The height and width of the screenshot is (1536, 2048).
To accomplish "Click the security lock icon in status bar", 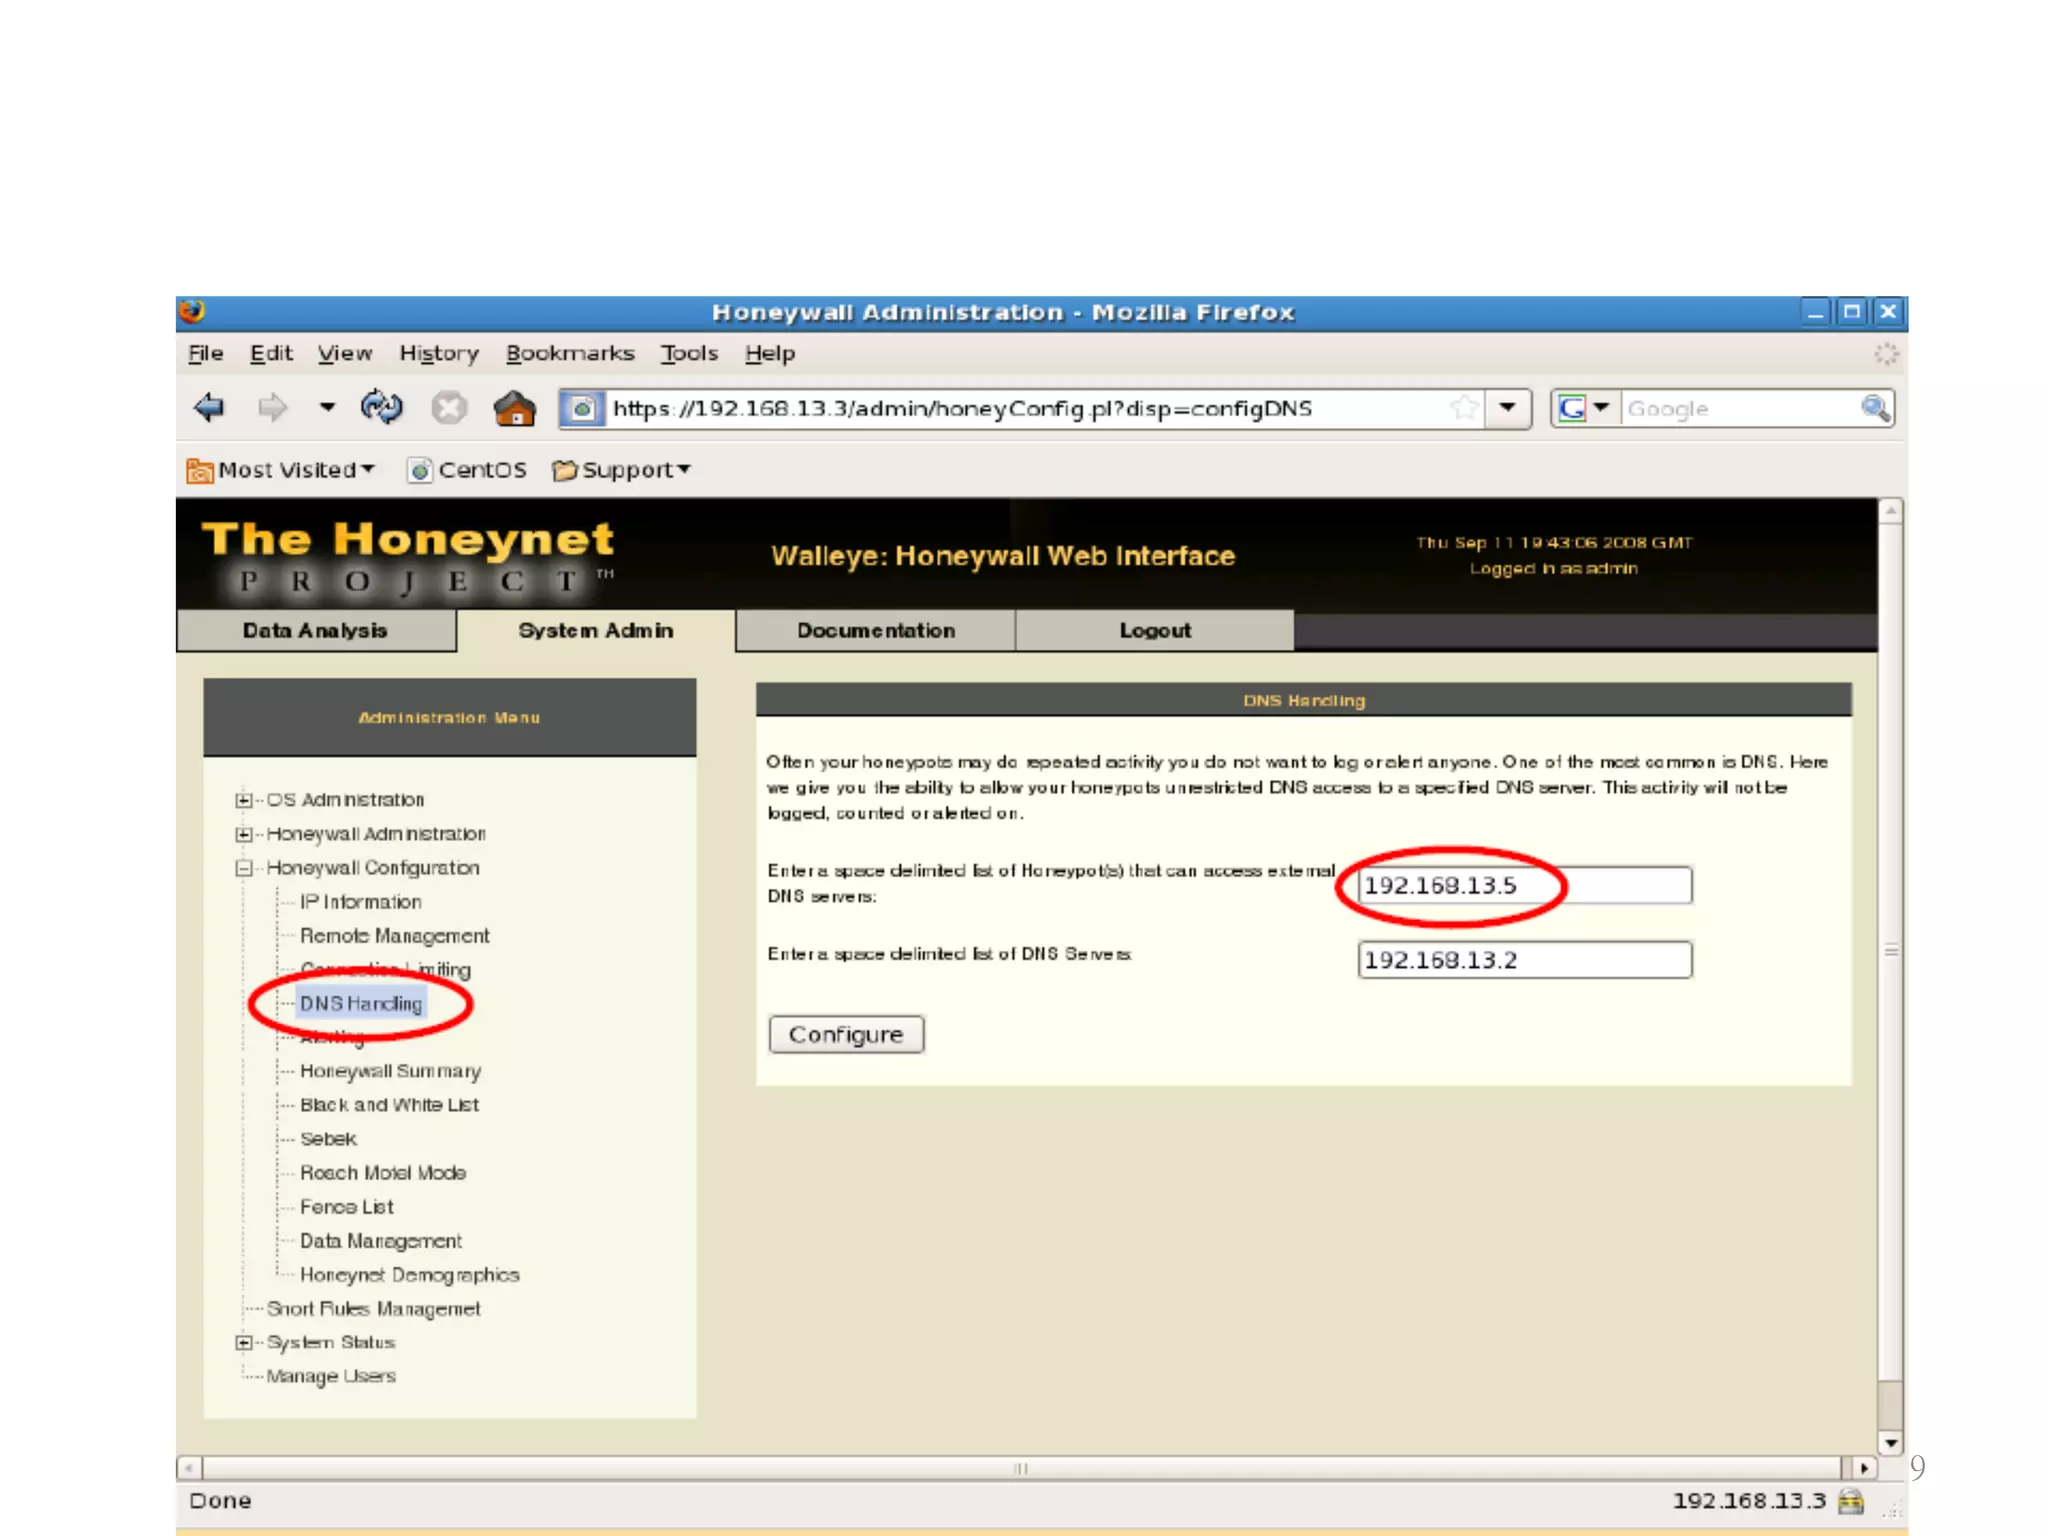I will coord(1851,1501).
